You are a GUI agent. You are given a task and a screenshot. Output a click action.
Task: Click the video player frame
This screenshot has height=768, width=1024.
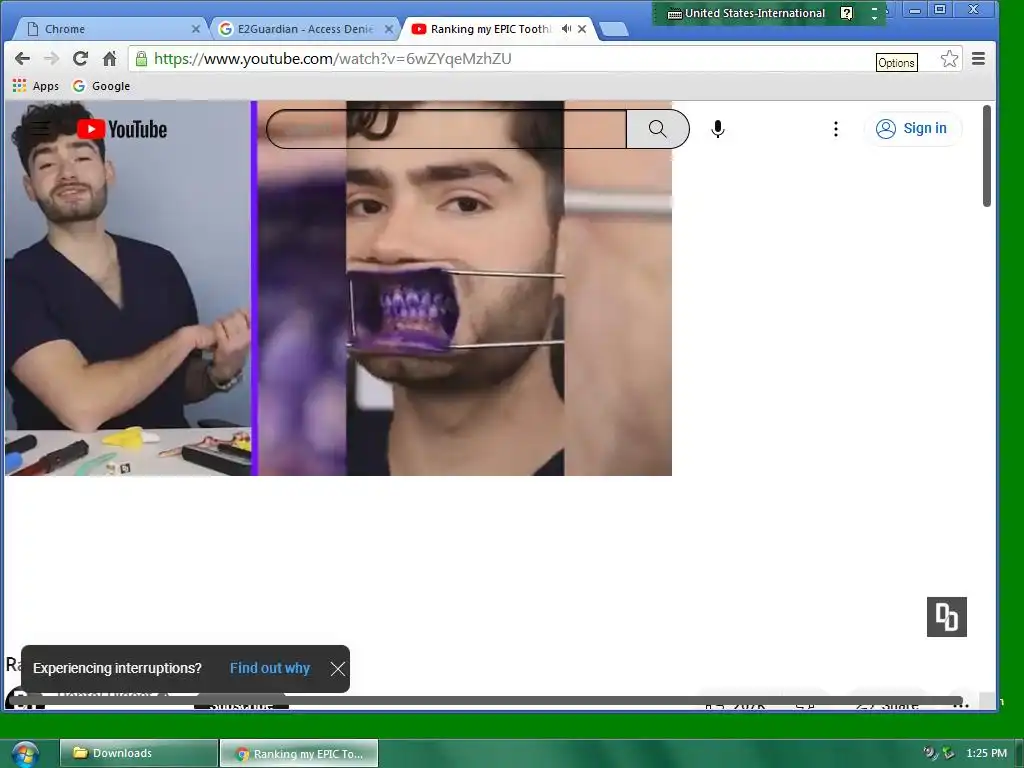tap(338, 288)
